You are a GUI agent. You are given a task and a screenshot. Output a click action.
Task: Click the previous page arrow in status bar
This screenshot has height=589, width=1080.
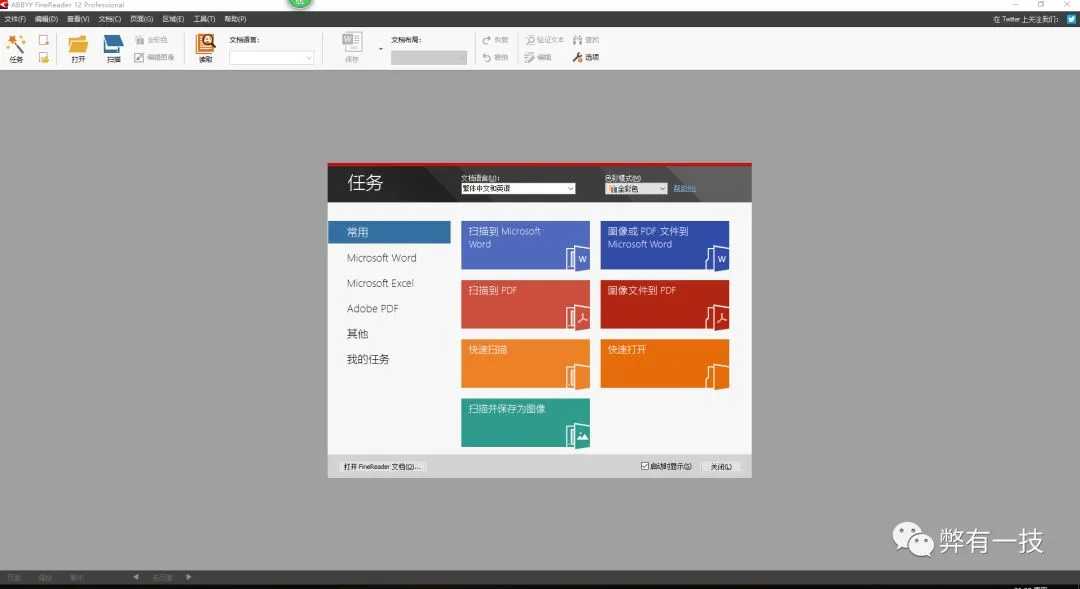136,577
